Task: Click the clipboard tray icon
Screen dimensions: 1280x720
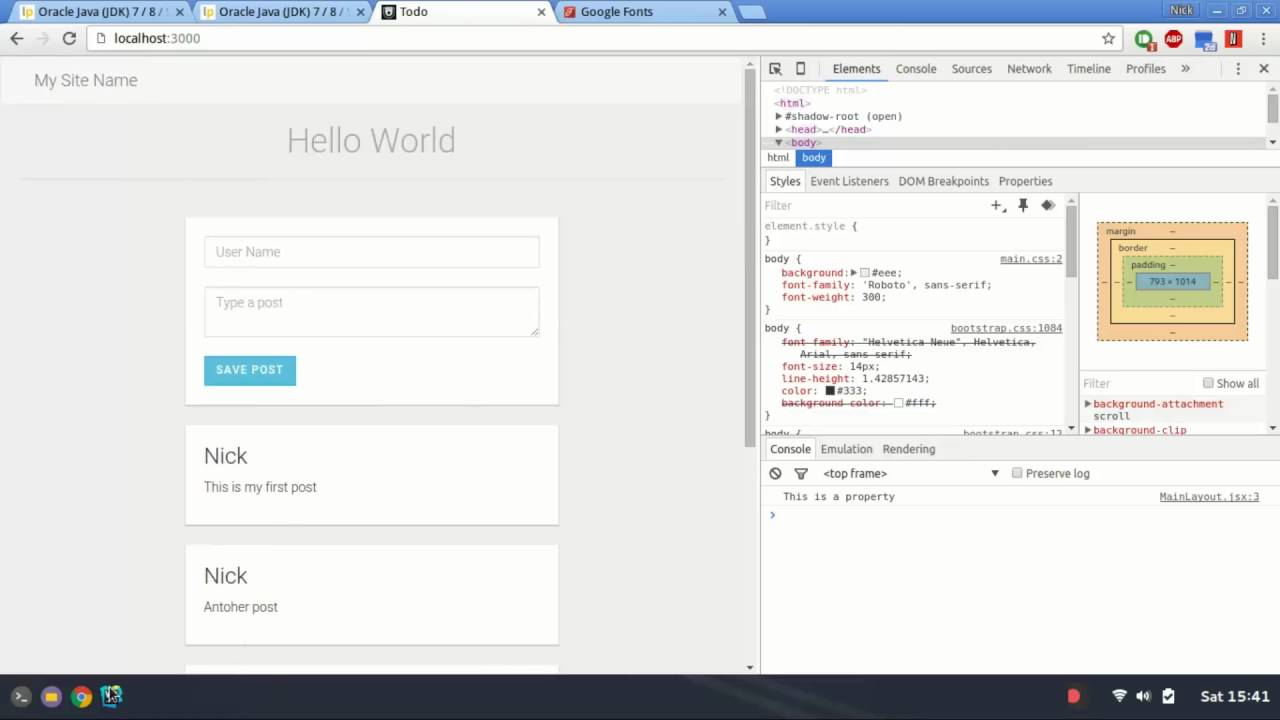Action: pos(1168,696)
